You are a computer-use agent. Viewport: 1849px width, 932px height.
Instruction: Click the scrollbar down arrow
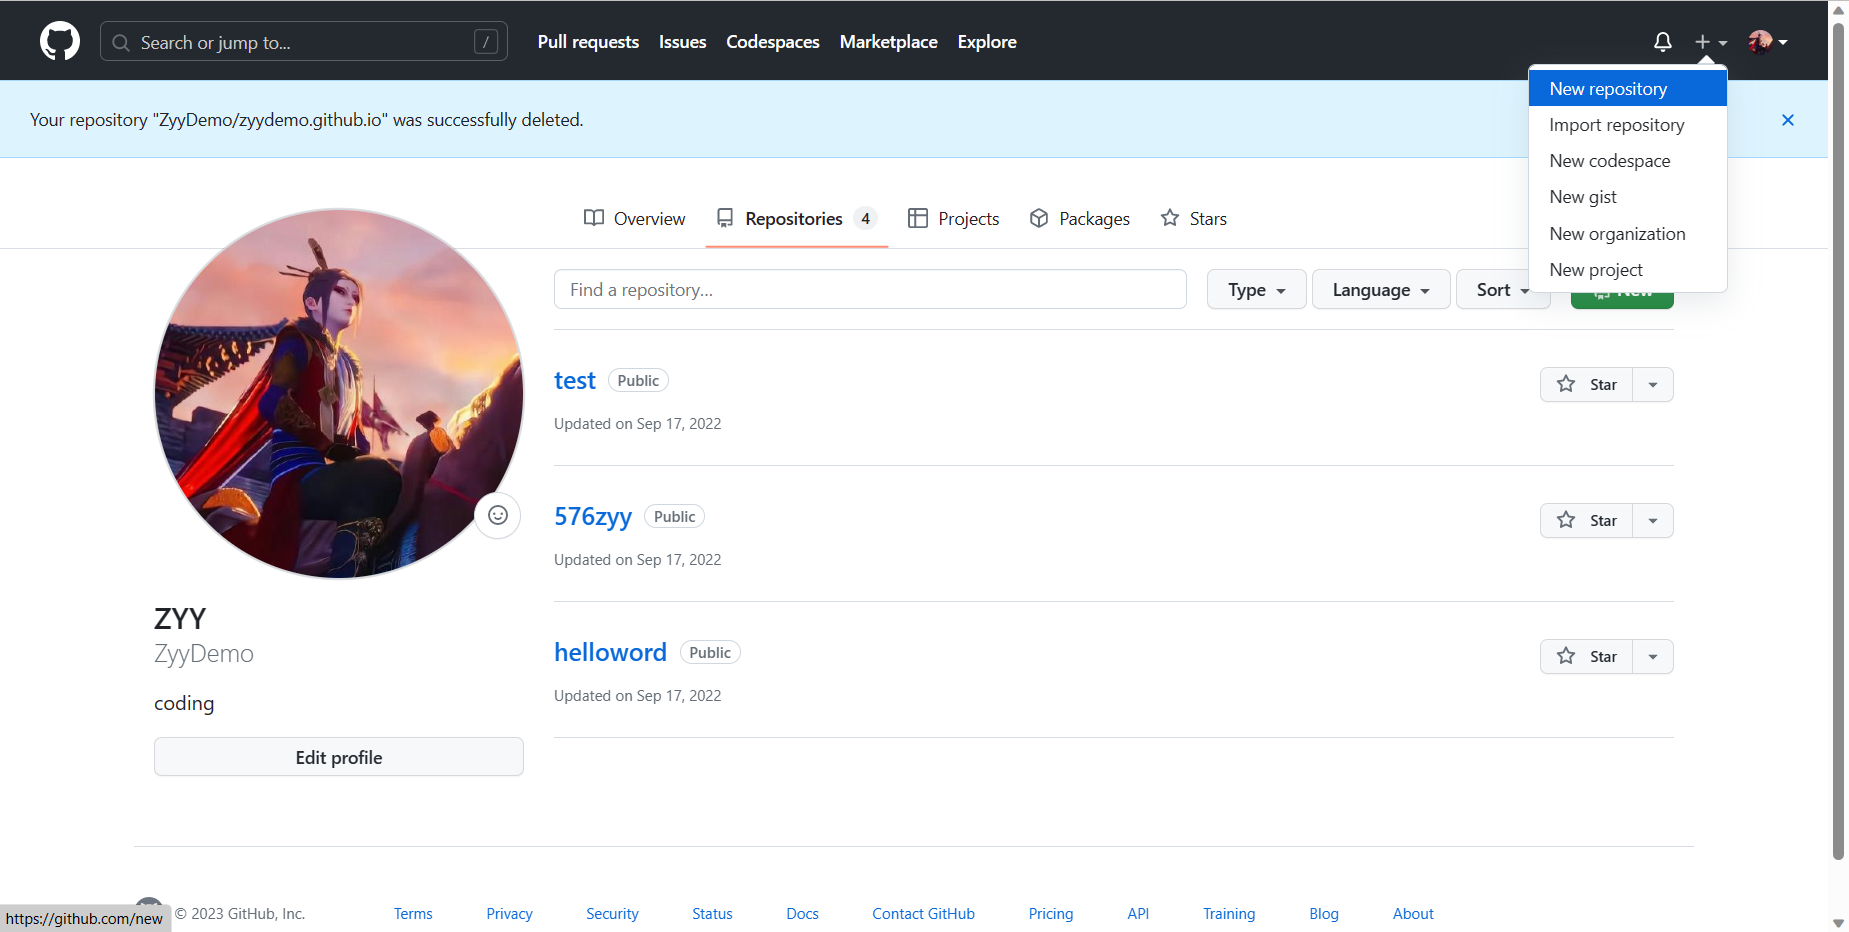pyautogui.click(x=1838, y=922)
